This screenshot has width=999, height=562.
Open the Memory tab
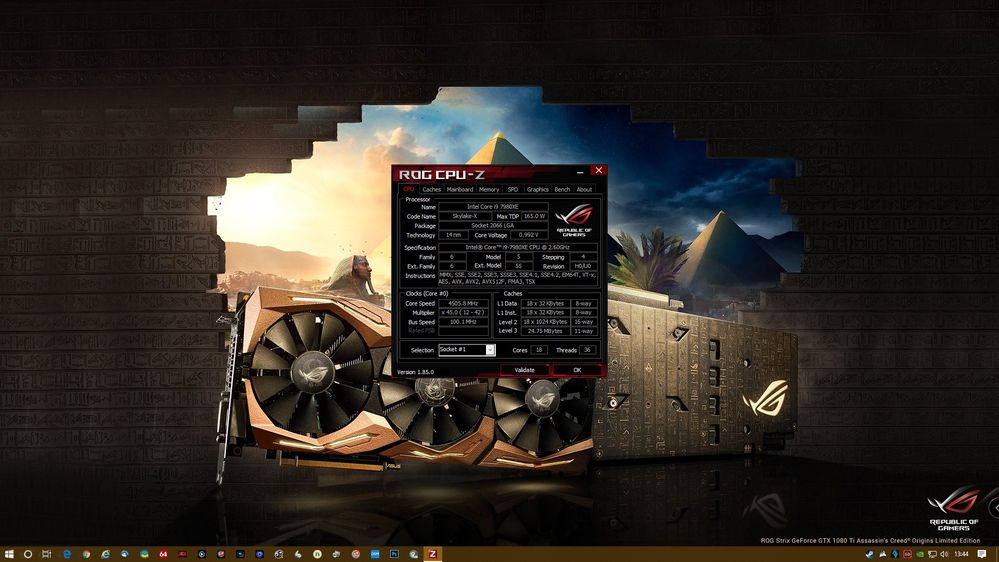[x=489, y=189]
